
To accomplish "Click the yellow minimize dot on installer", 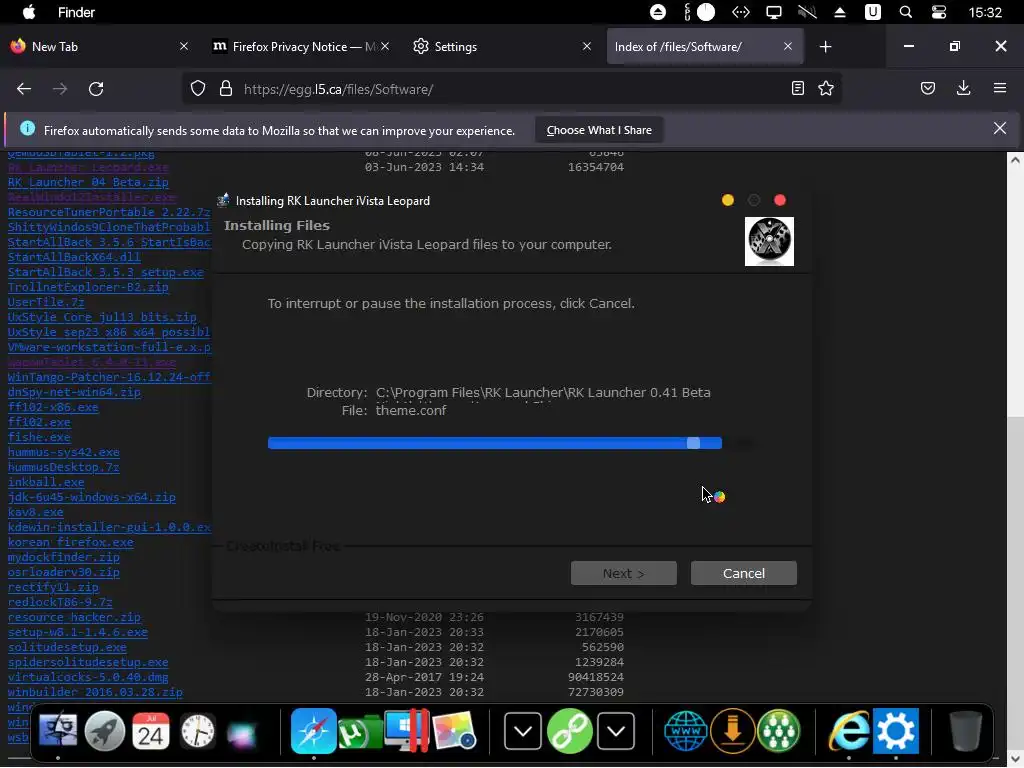I will point(728,200).
